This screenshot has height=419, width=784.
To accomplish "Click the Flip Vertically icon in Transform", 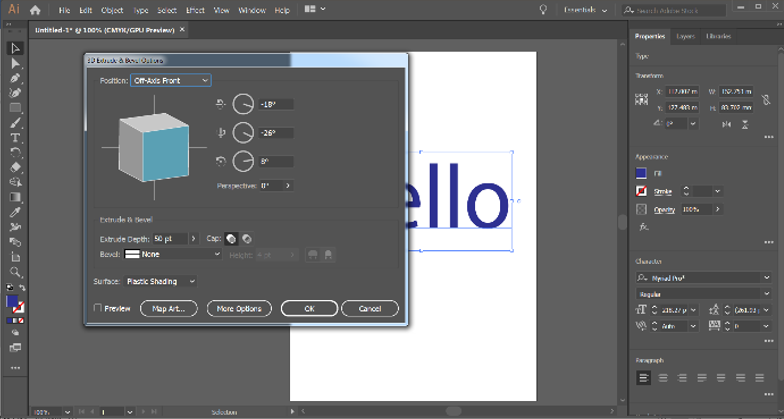I will point(745,124).
